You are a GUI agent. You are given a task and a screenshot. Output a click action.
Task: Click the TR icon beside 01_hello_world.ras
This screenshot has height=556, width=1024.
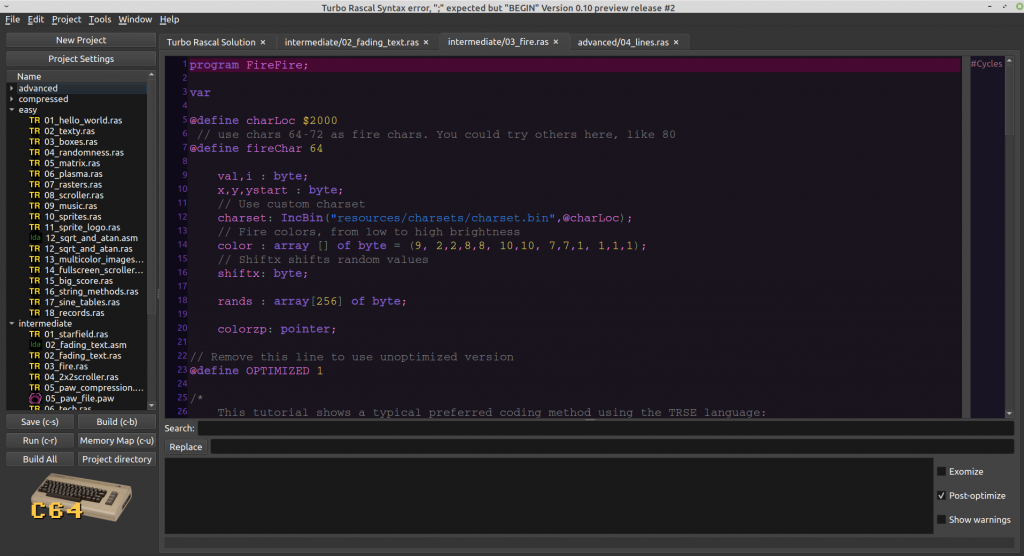tap(35, 120)
